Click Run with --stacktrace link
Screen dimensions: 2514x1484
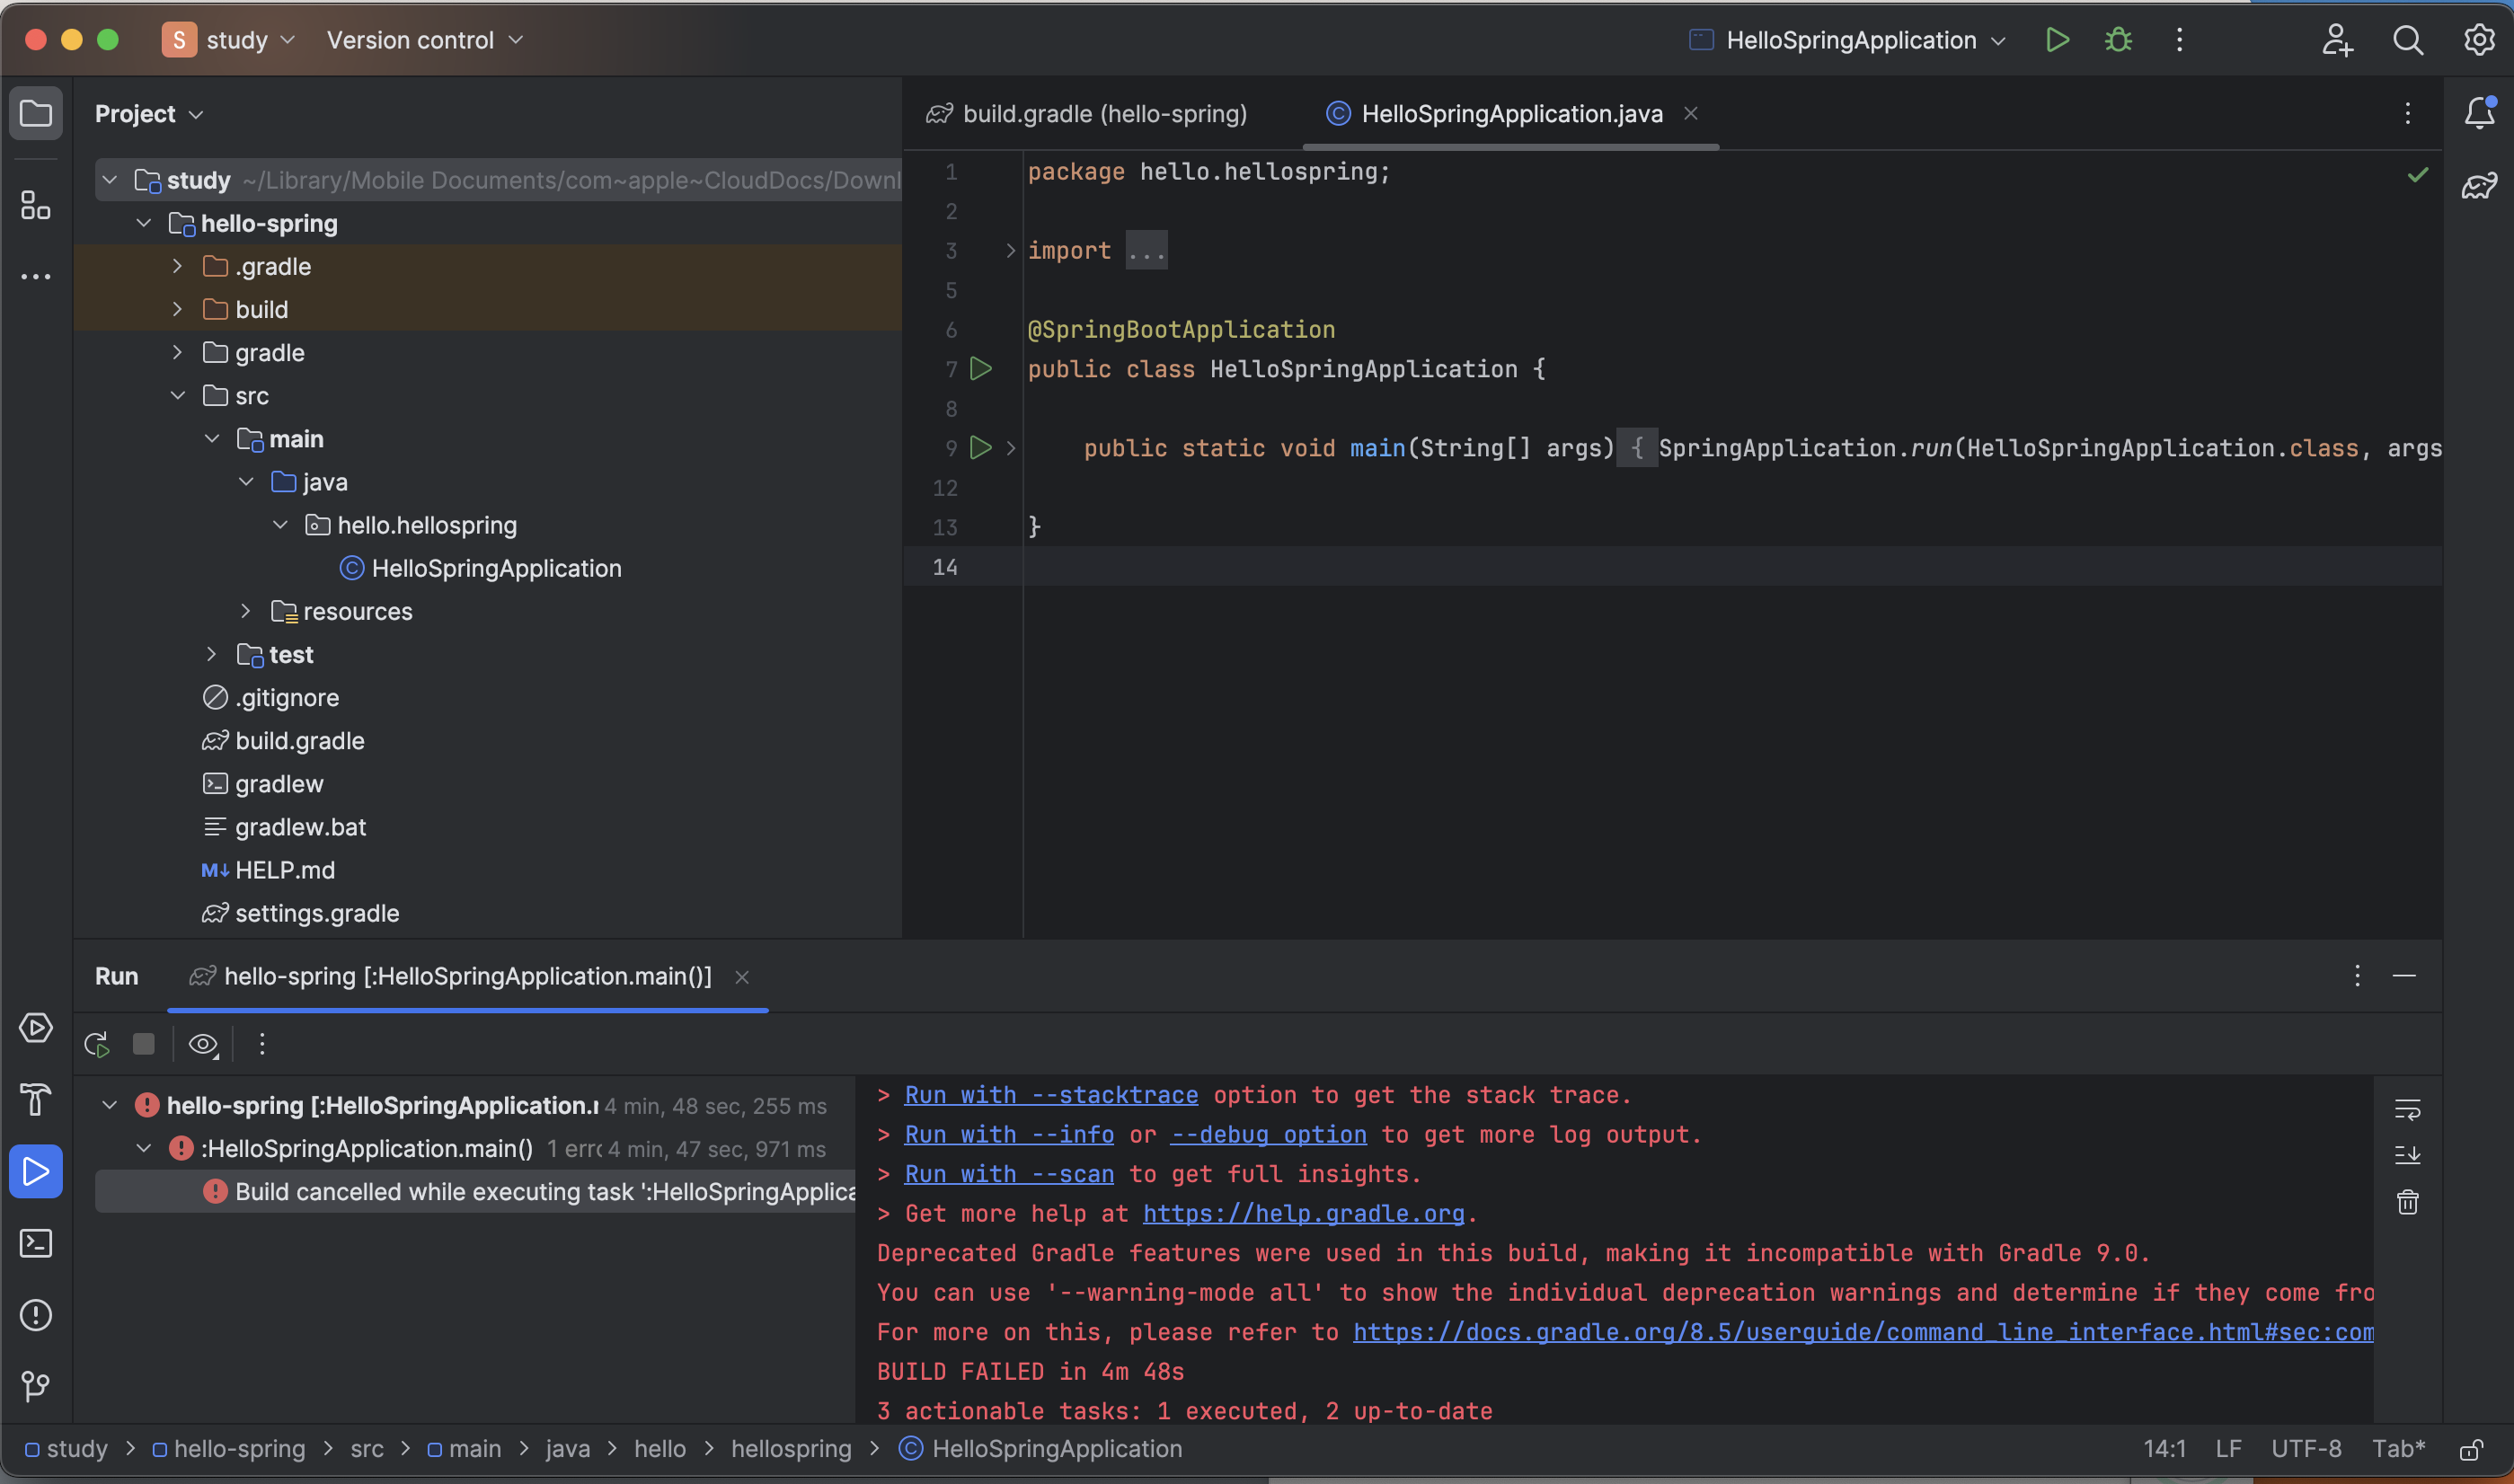click(1051, 1095)
